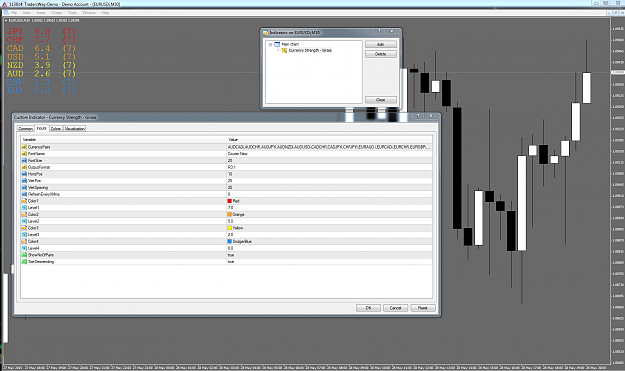Image resolution: width=625 pixels, height=371 pixels.
Task: Click the VertSpacing variable icon
Action: click(24, 188)
